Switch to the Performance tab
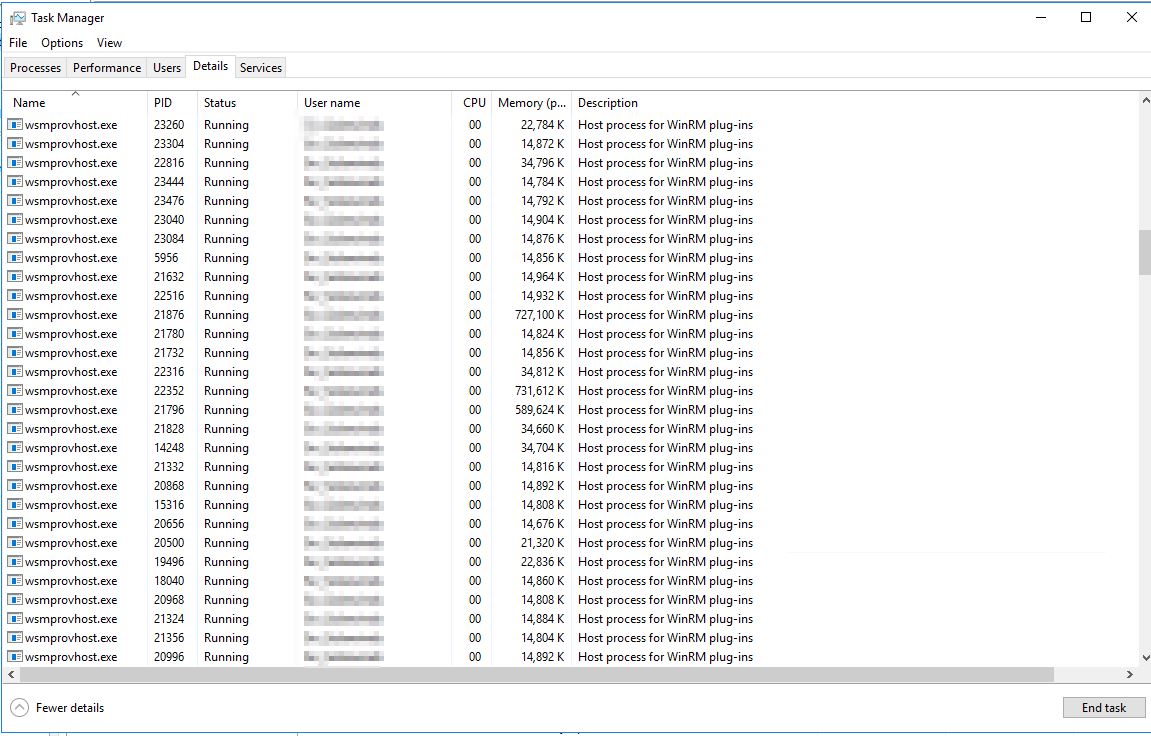 coord(106,68)
